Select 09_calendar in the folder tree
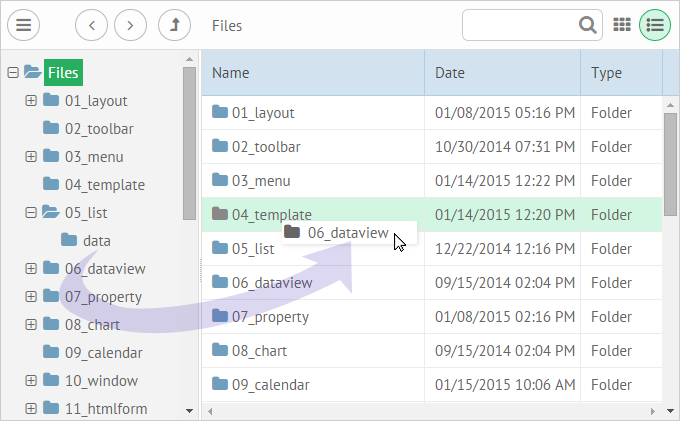The image size is (680, 421). (x=103, y=353)
